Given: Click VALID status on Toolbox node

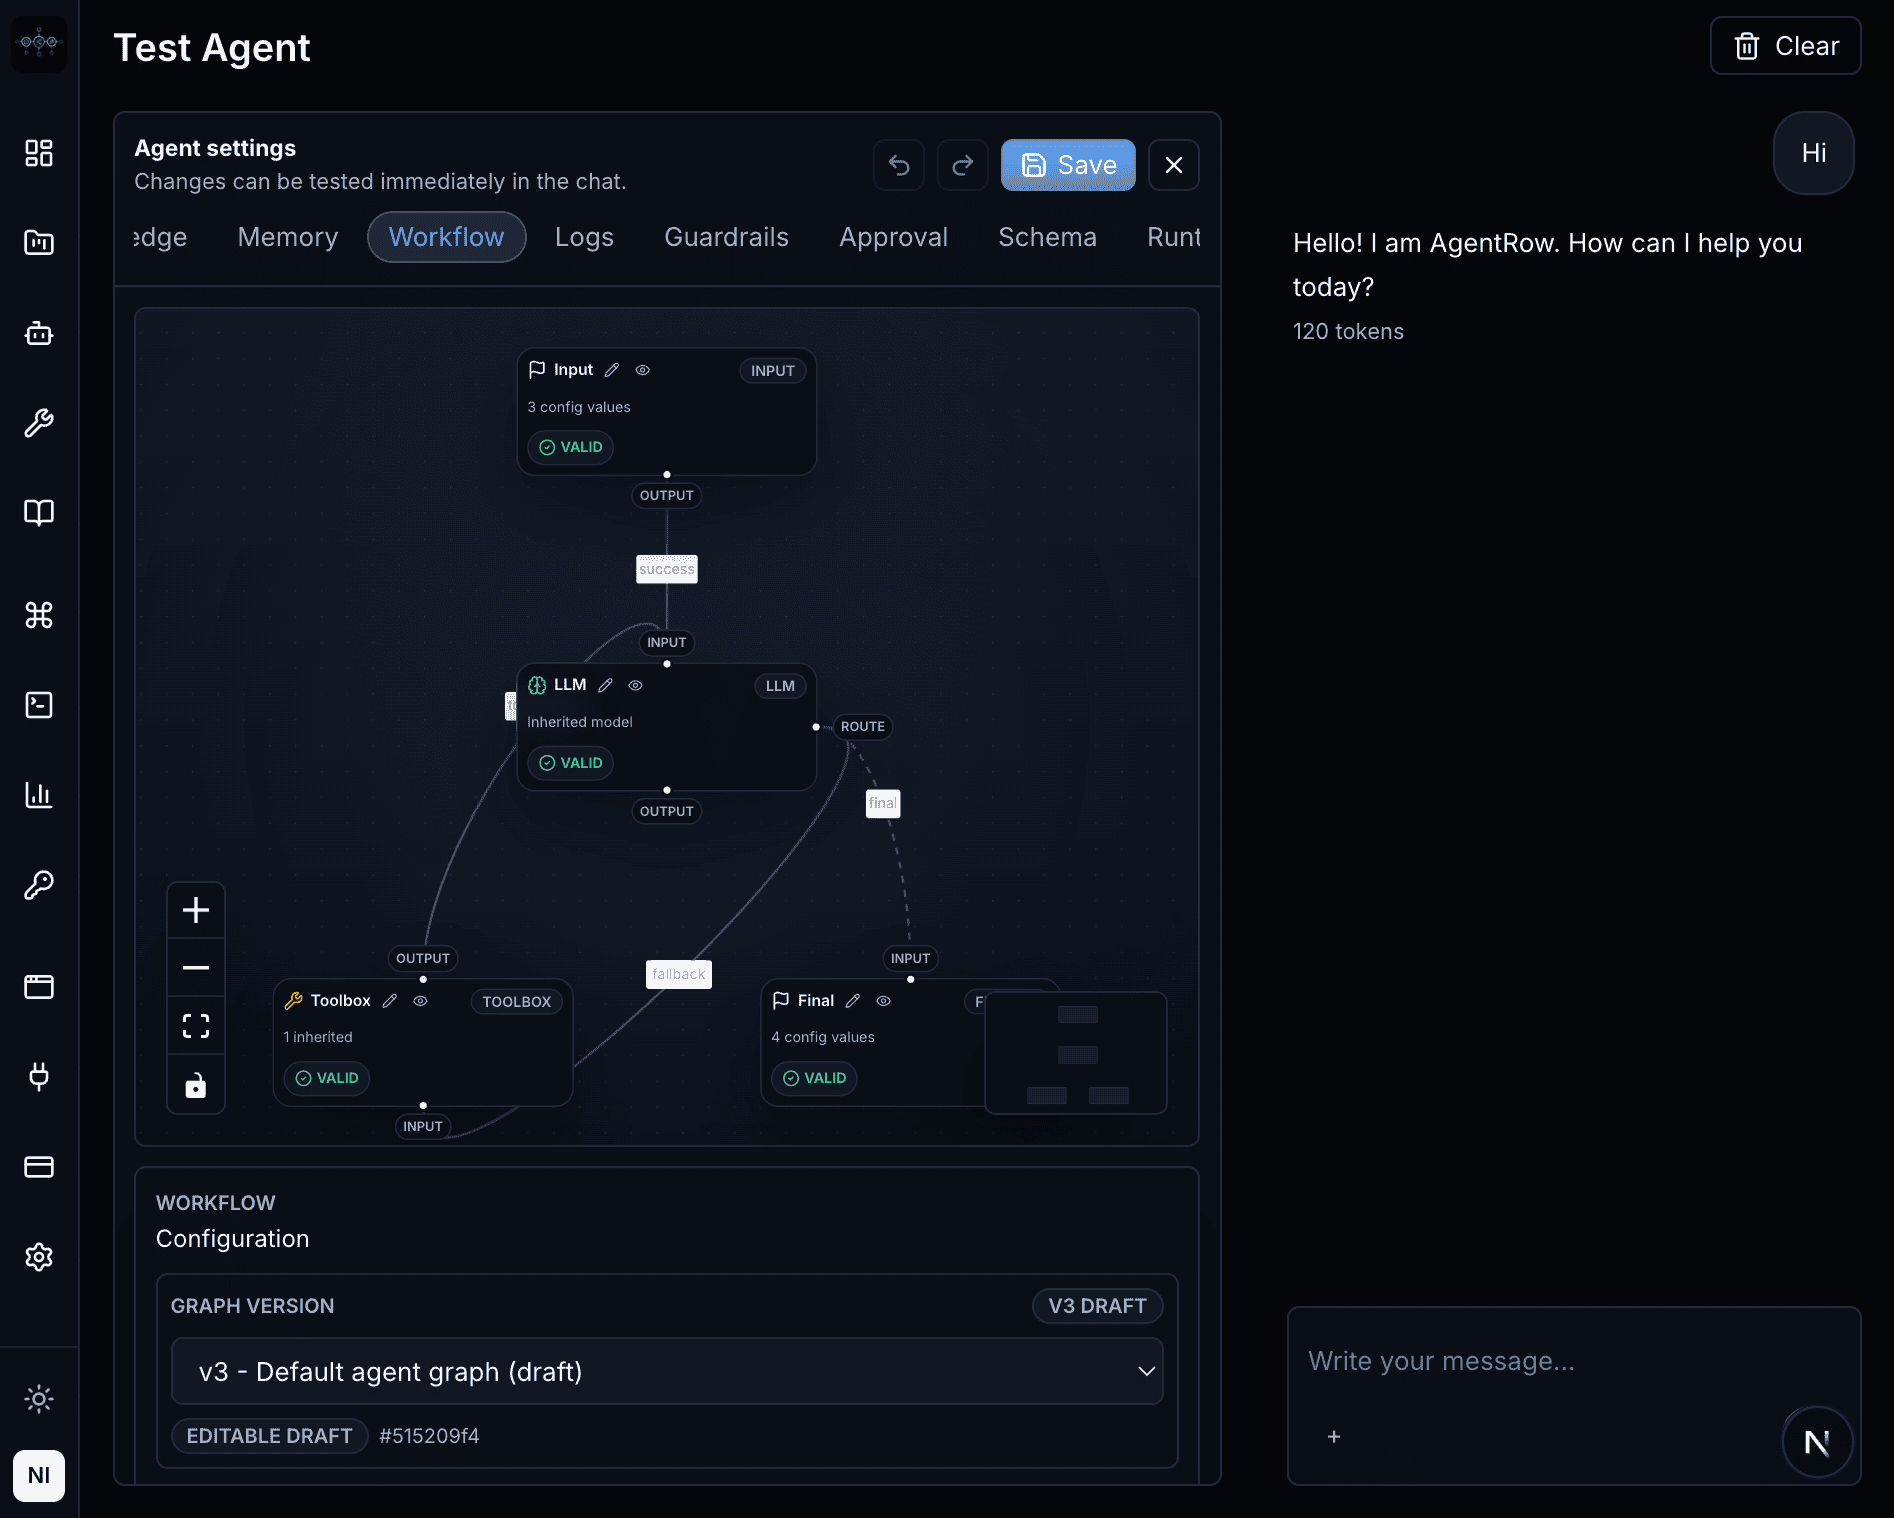Looking at the screenshot, I should (327, 1078).
